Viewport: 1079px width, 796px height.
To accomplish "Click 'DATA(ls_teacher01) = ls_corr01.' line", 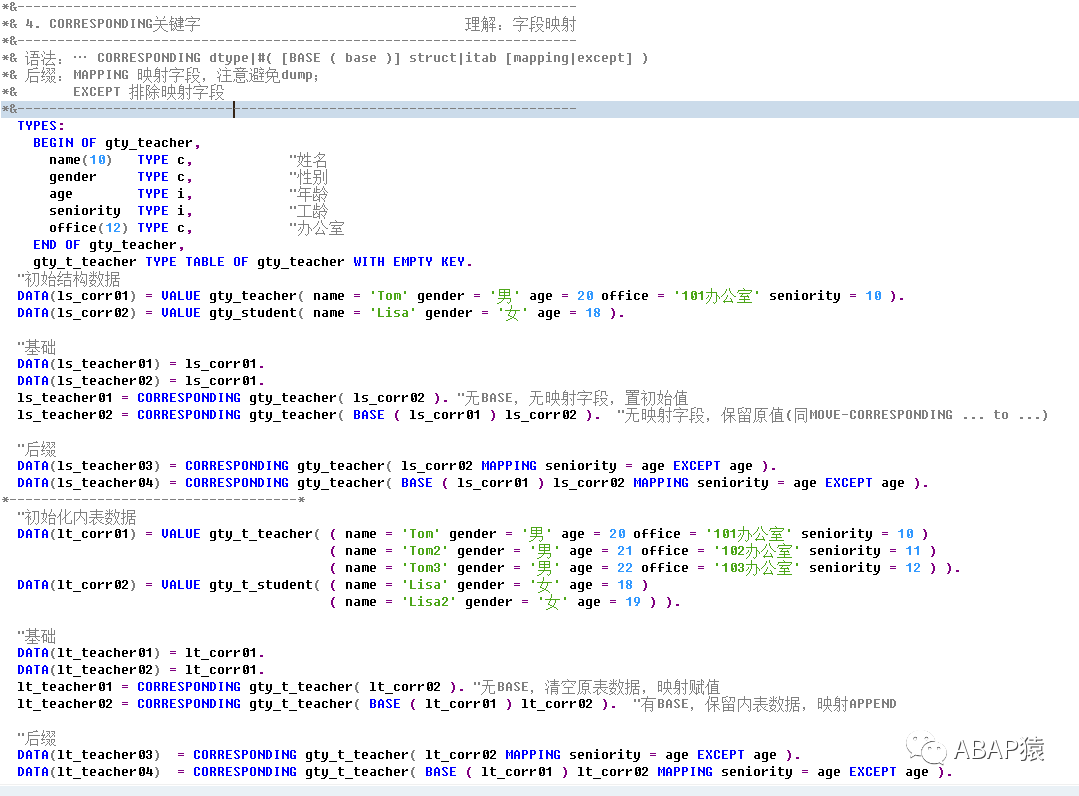I will (x=141, y=364).
